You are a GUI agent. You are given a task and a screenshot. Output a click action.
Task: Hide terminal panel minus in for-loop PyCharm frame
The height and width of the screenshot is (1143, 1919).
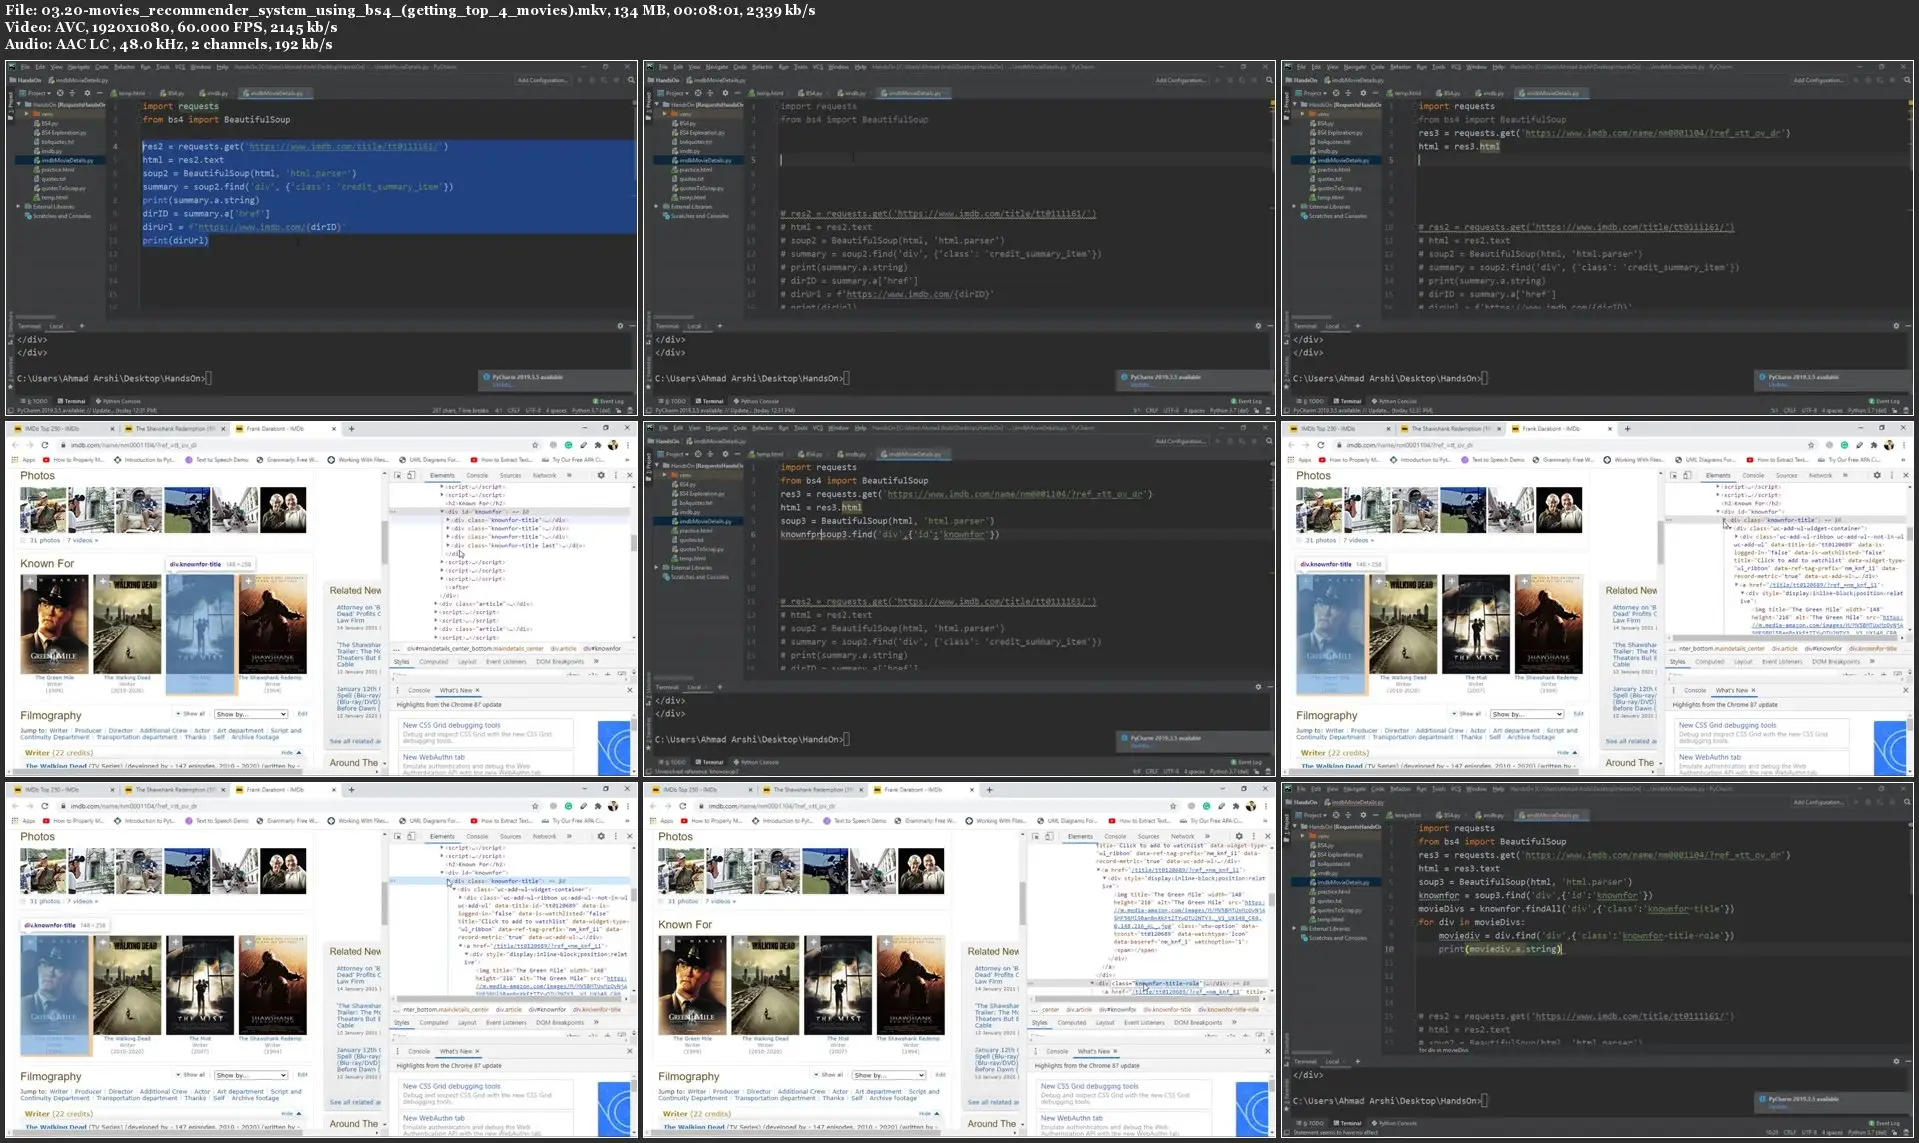tap(1907, 1061)
